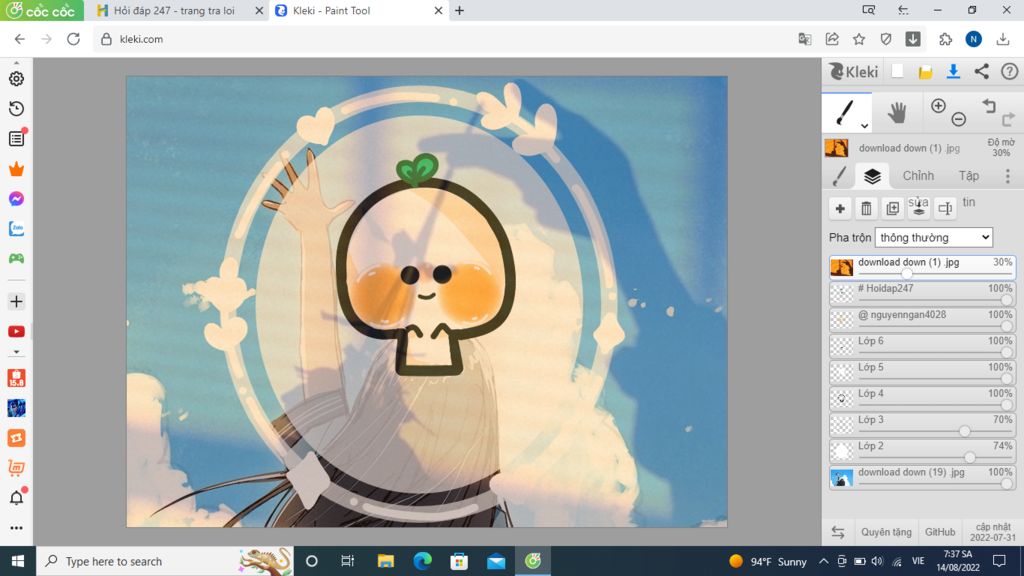Select the Lớp 6 layer
The width and height of the screenshot is (1024, 576).
click(922, 345)
